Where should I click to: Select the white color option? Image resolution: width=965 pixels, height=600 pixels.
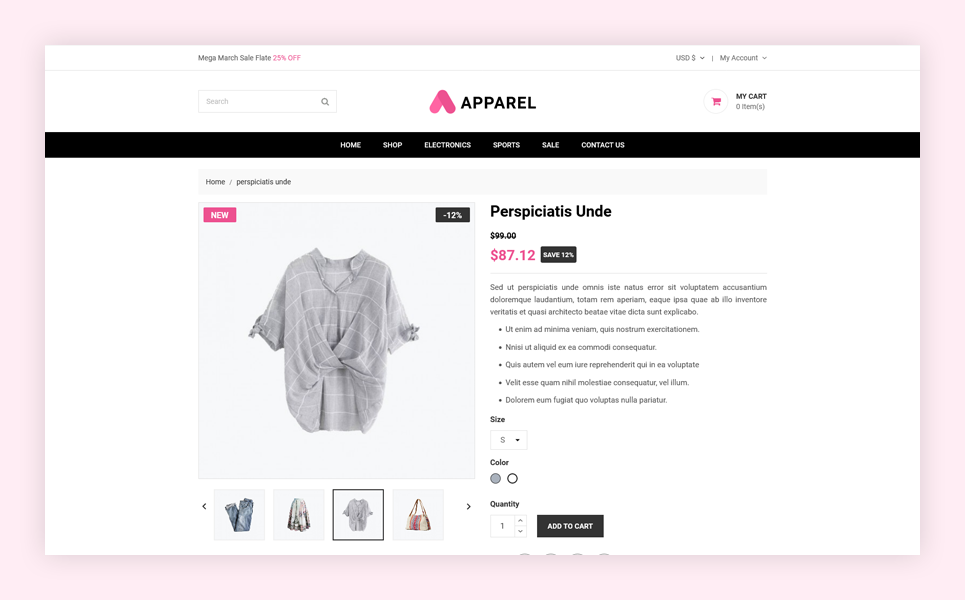[x=512, y=478]
